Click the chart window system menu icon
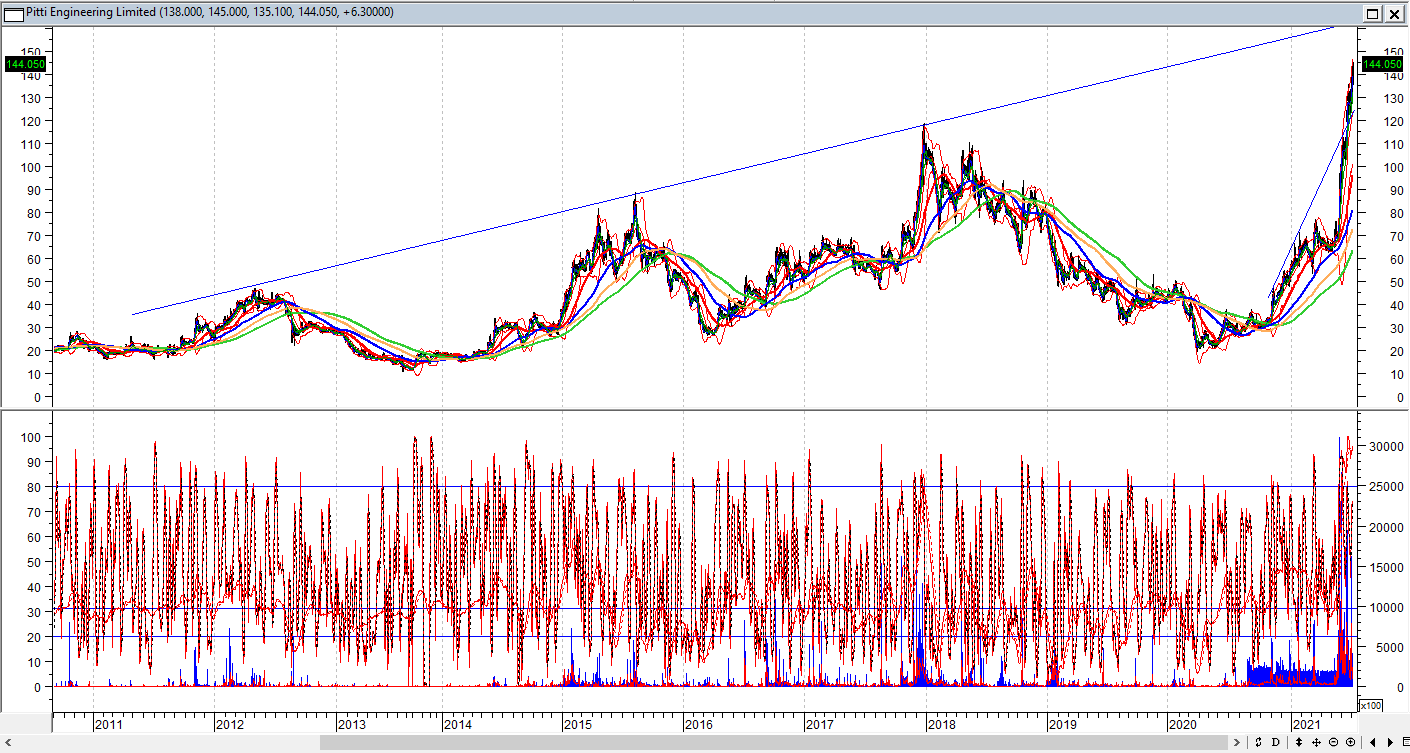Screen dimensions: 1410x753 tap(14, 12)
